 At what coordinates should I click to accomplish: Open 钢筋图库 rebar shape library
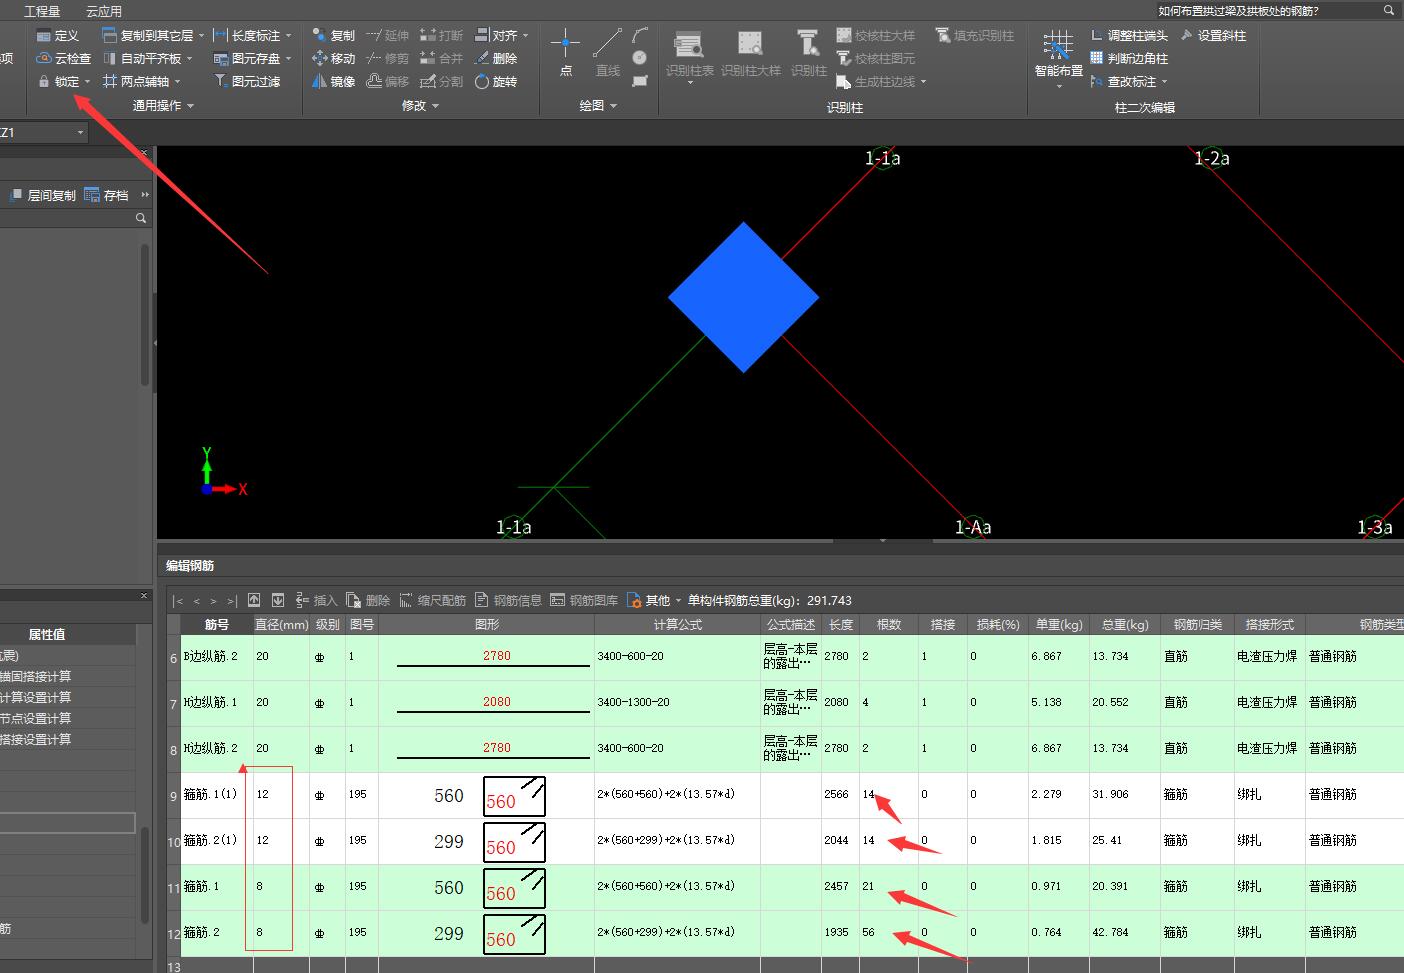(584, 600)
